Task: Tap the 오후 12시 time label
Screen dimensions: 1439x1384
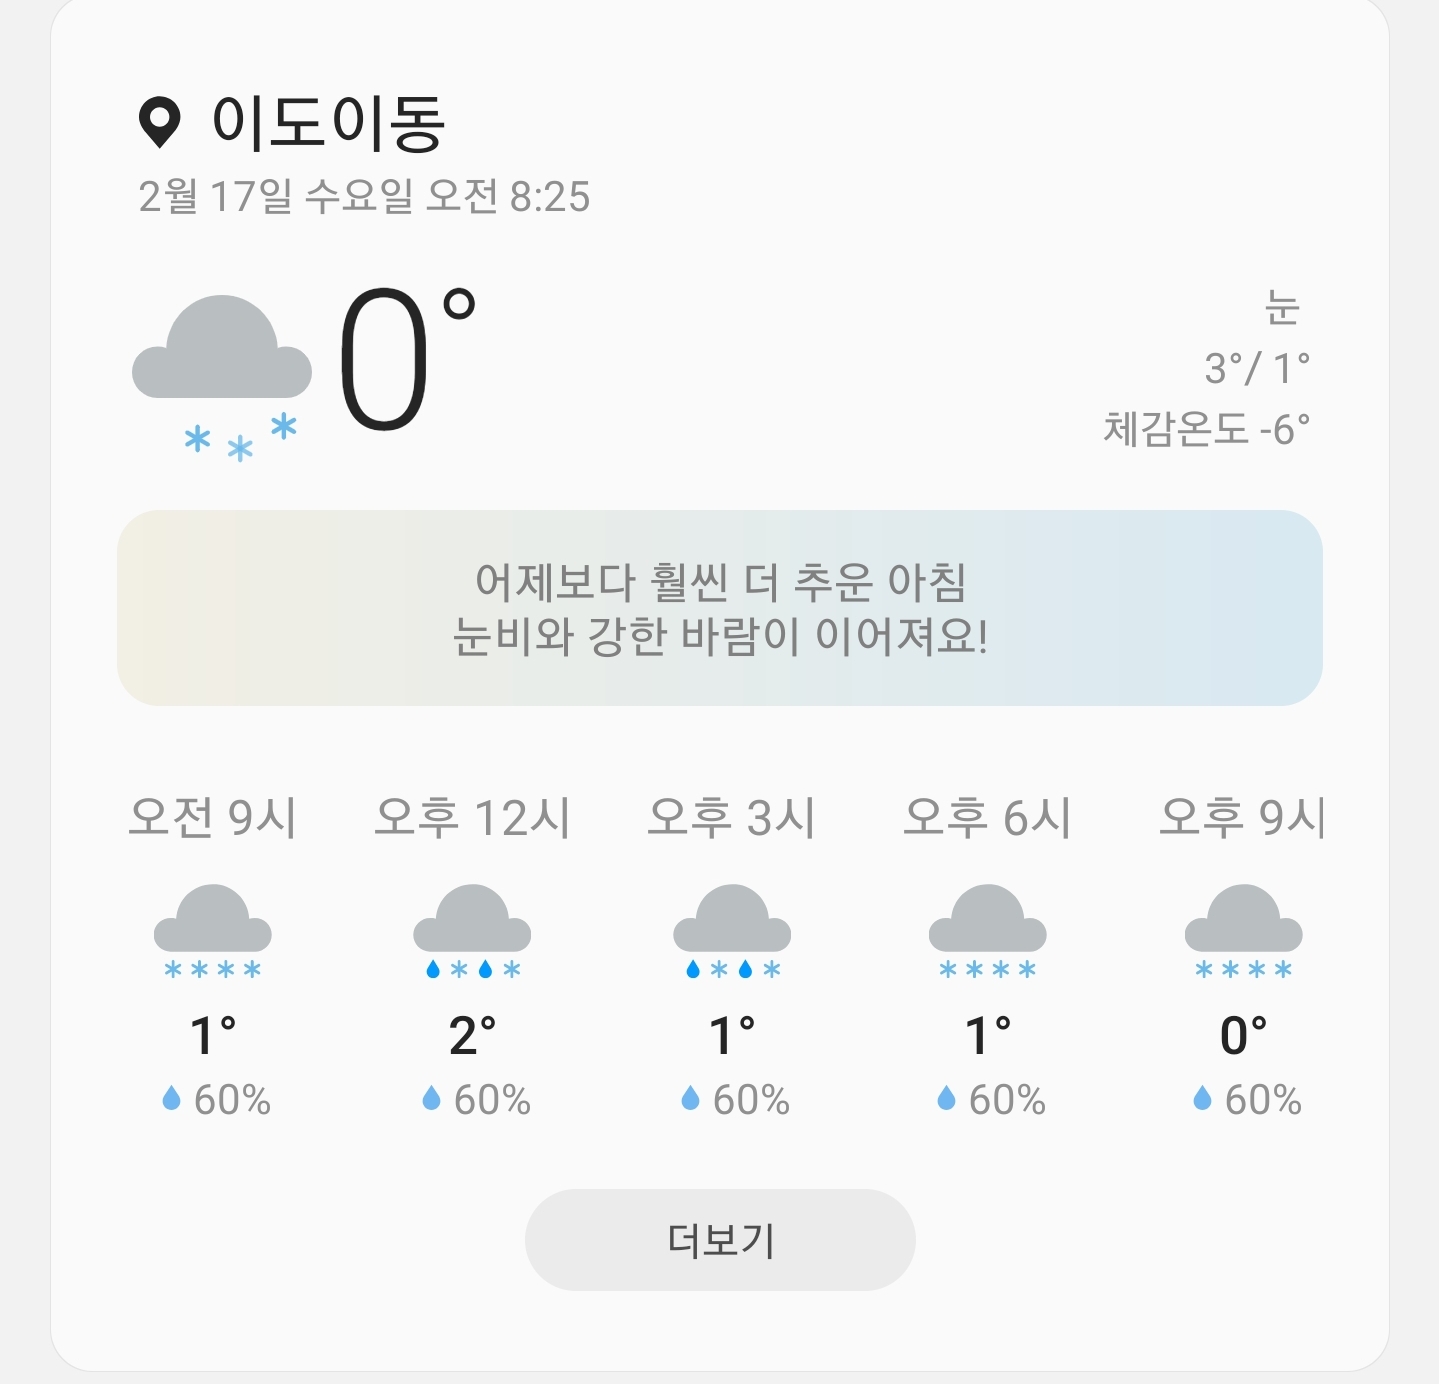Action: click(472, 818)
